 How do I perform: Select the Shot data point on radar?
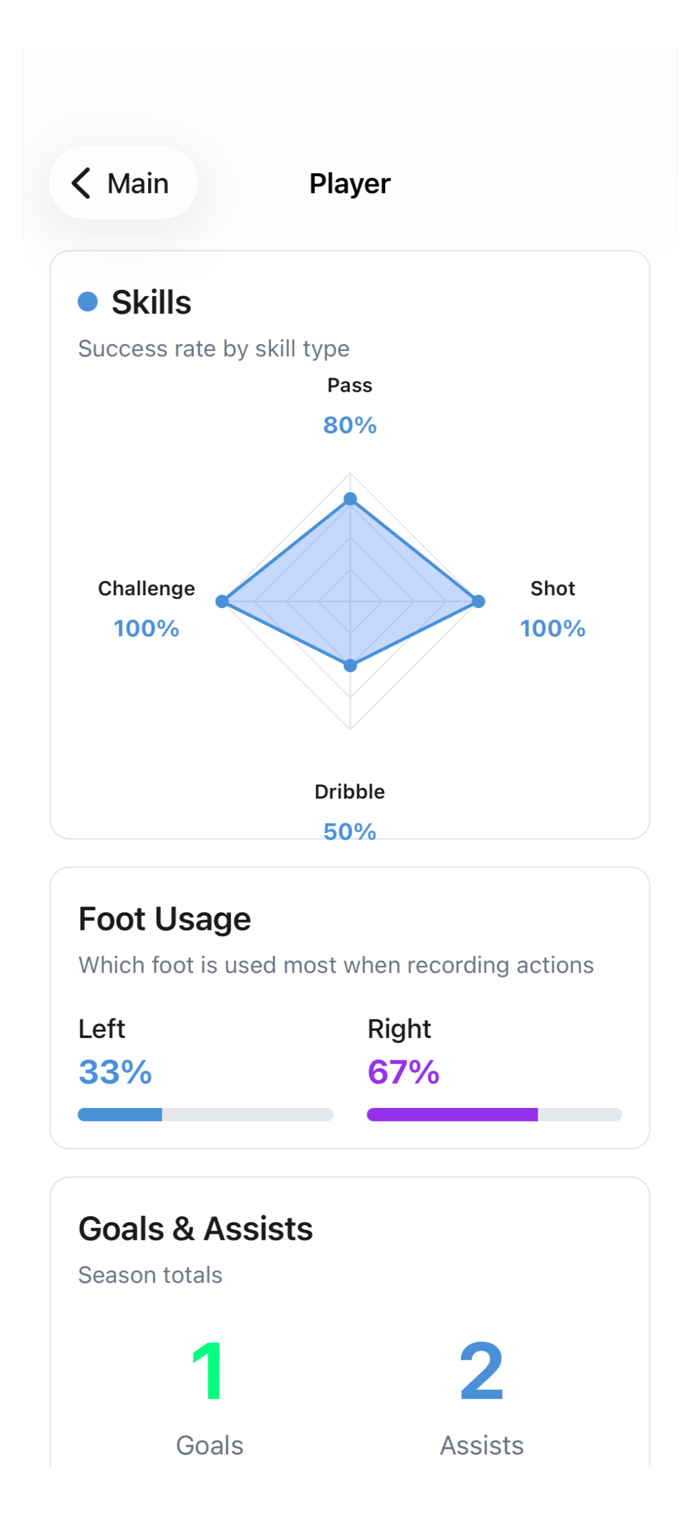pos(478,601)
